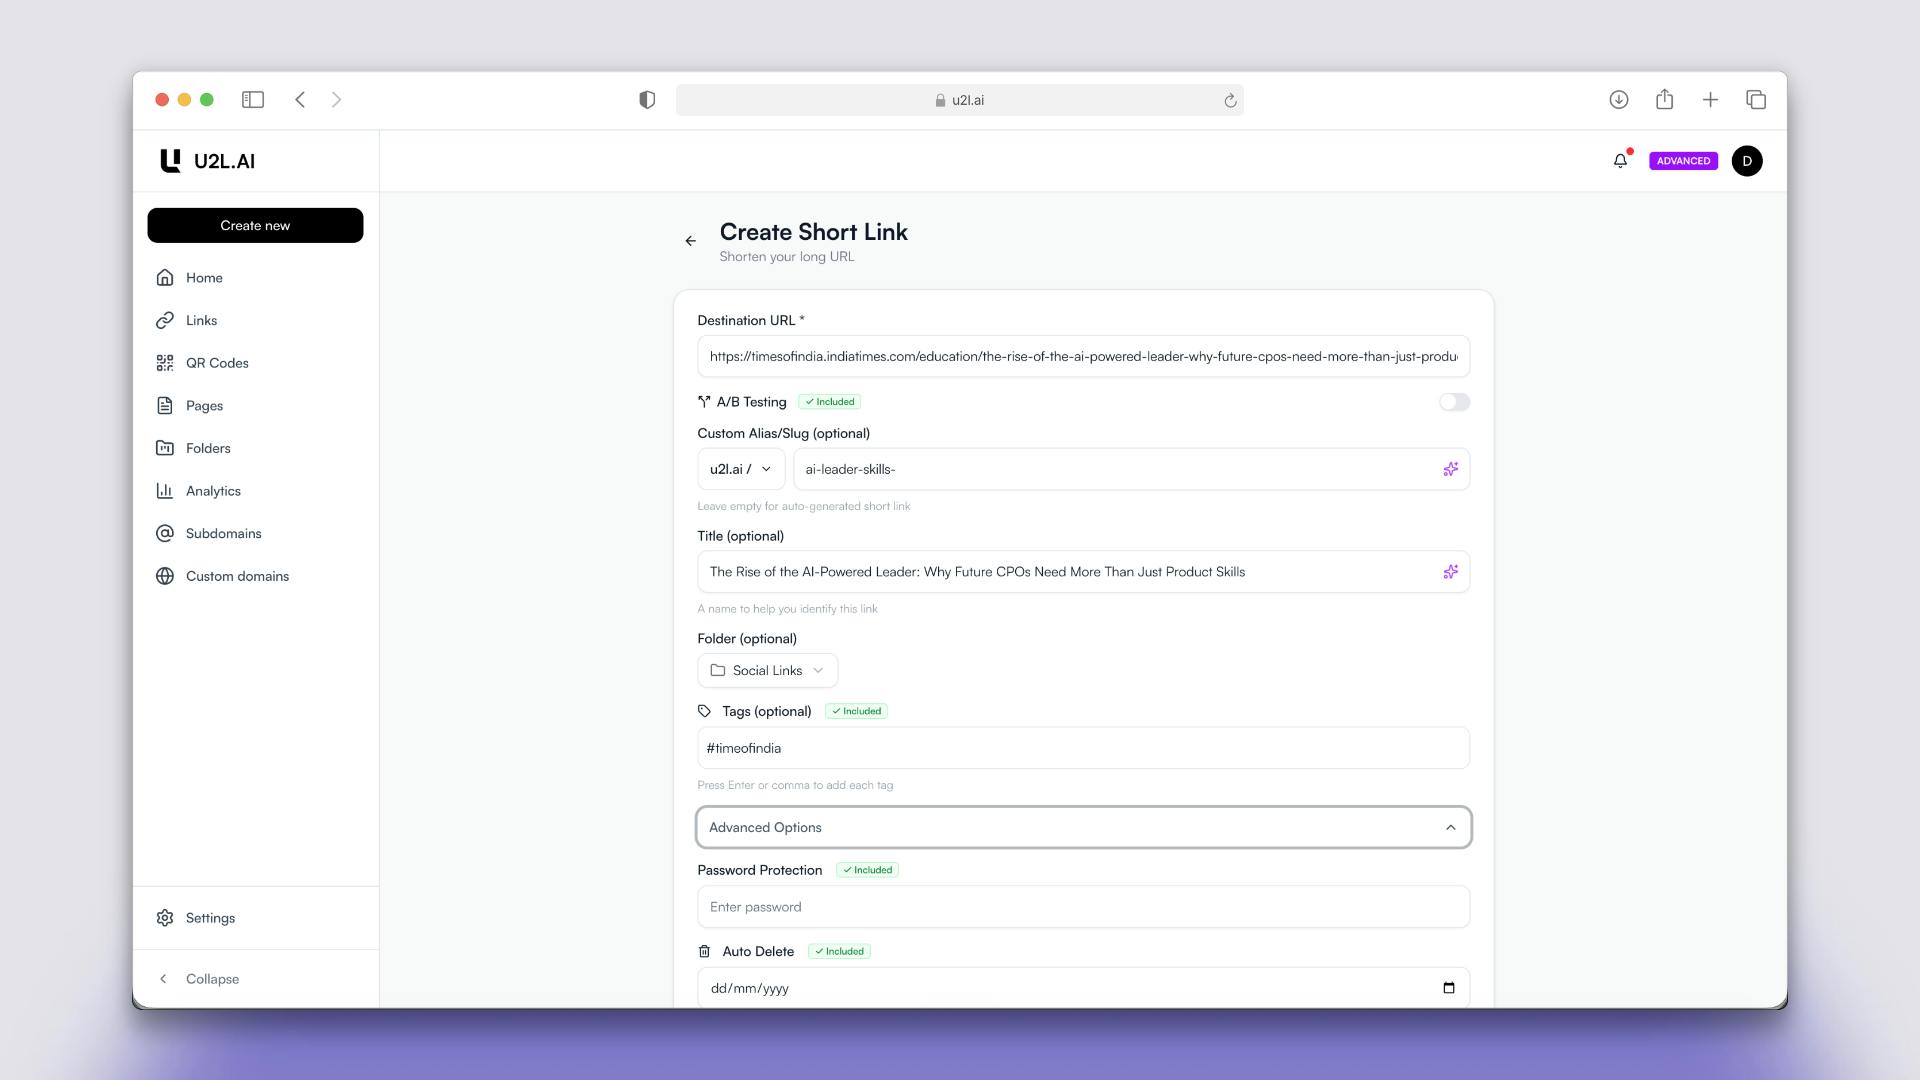Open the u2l.ai / domain dropdown
The width and height of the screenshot is (1920, 1080).
click(741, 469)
